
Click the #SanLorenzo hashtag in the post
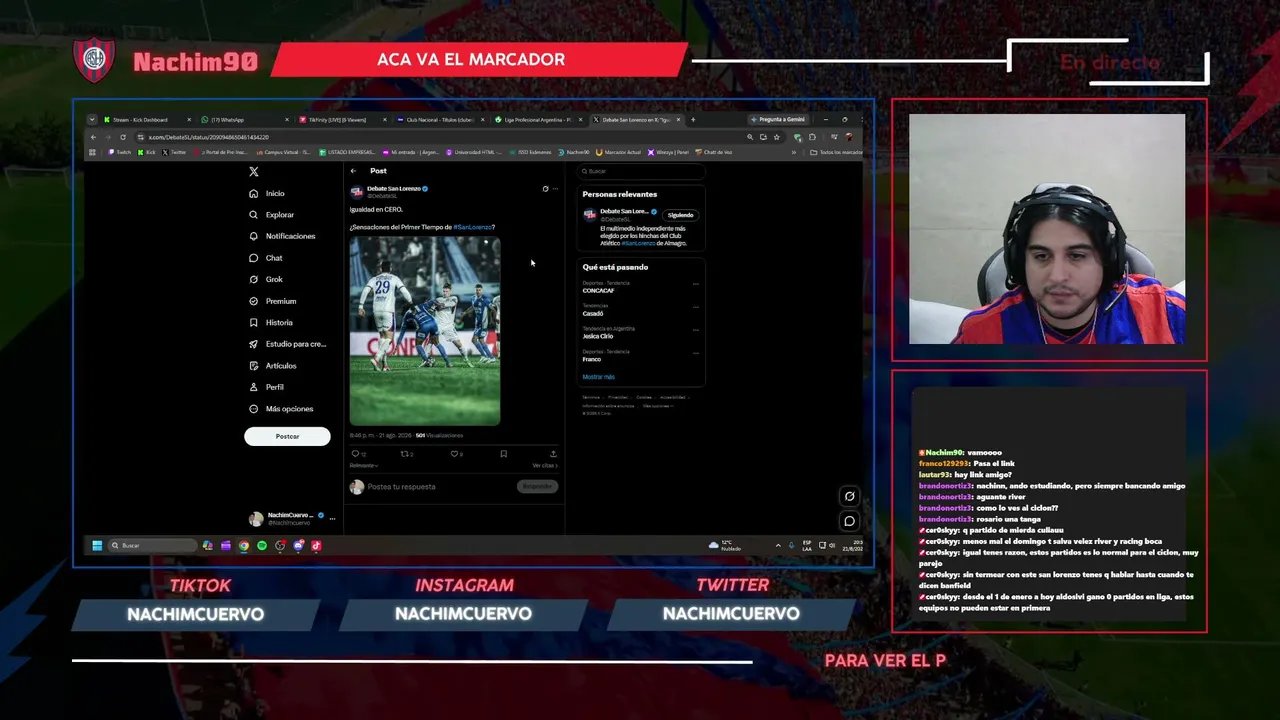point(472,227)
